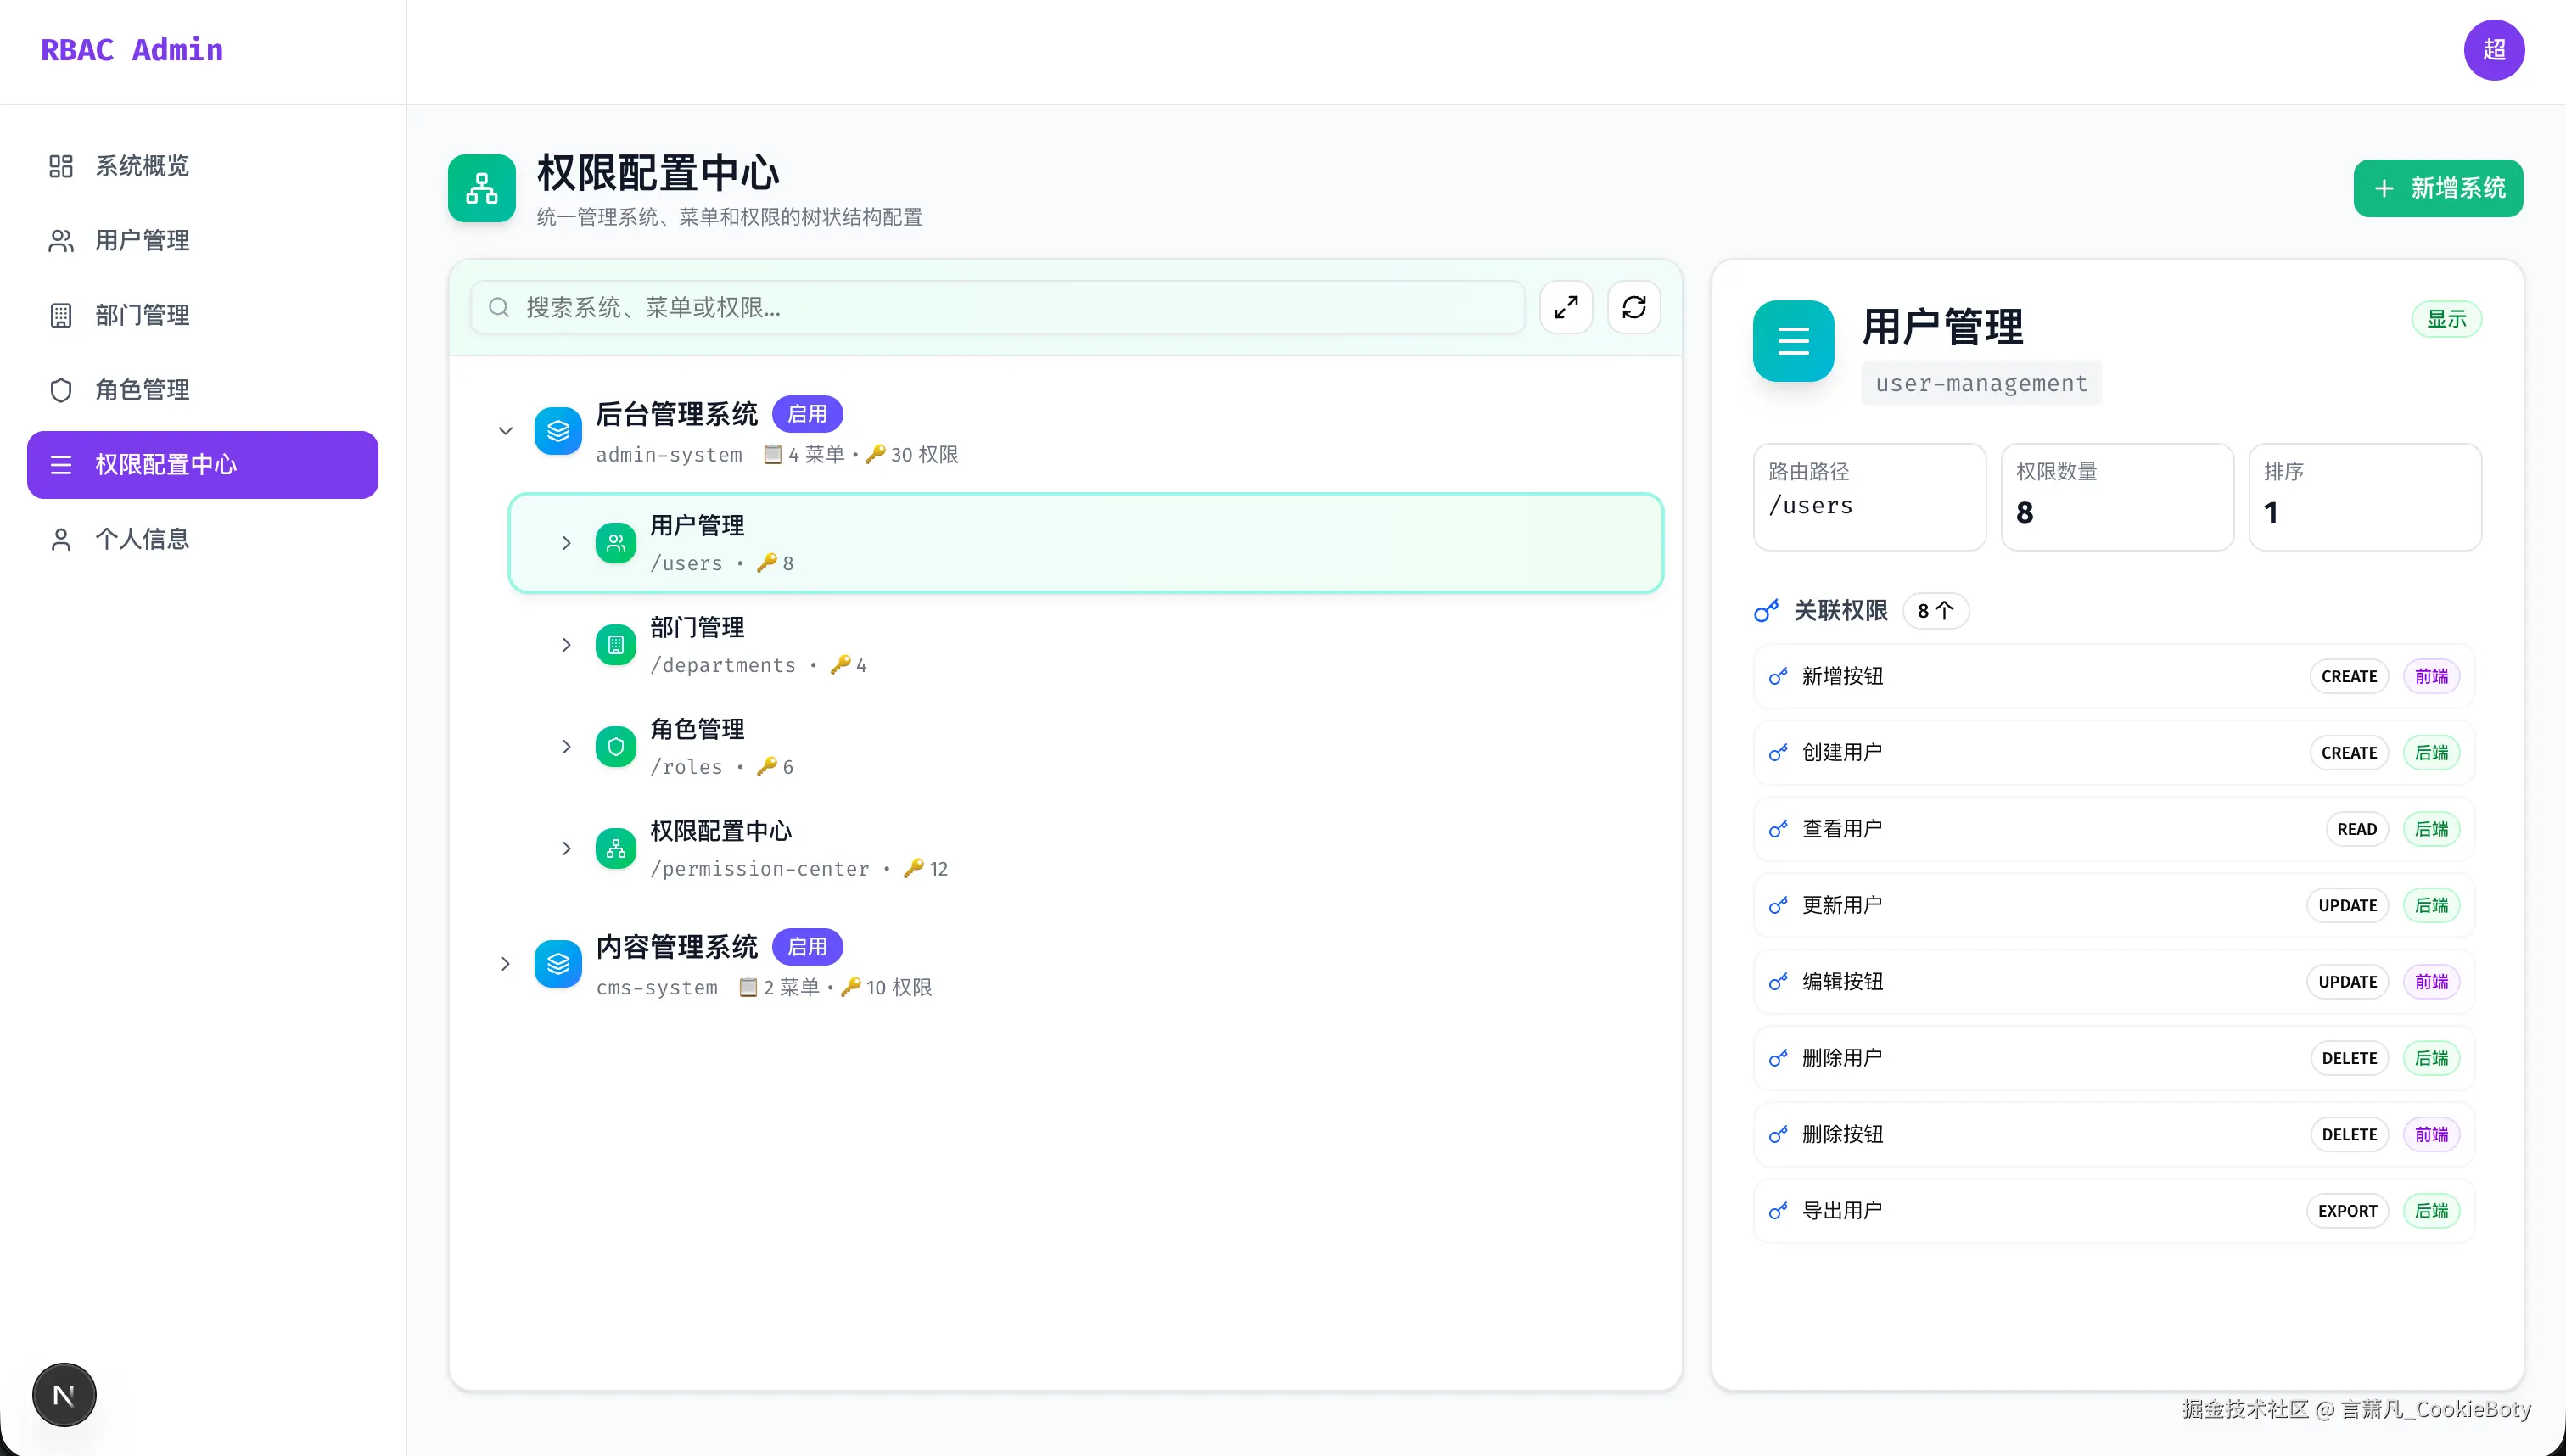Click the 启用 badge on 内容管理系统
This screenshot has height=1456, width=2566.
[x=807, y=947]
